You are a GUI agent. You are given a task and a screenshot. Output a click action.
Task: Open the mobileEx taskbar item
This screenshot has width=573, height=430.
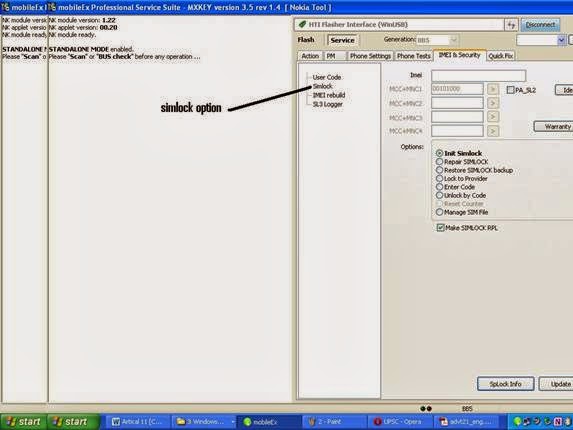(x=269, y=422)
